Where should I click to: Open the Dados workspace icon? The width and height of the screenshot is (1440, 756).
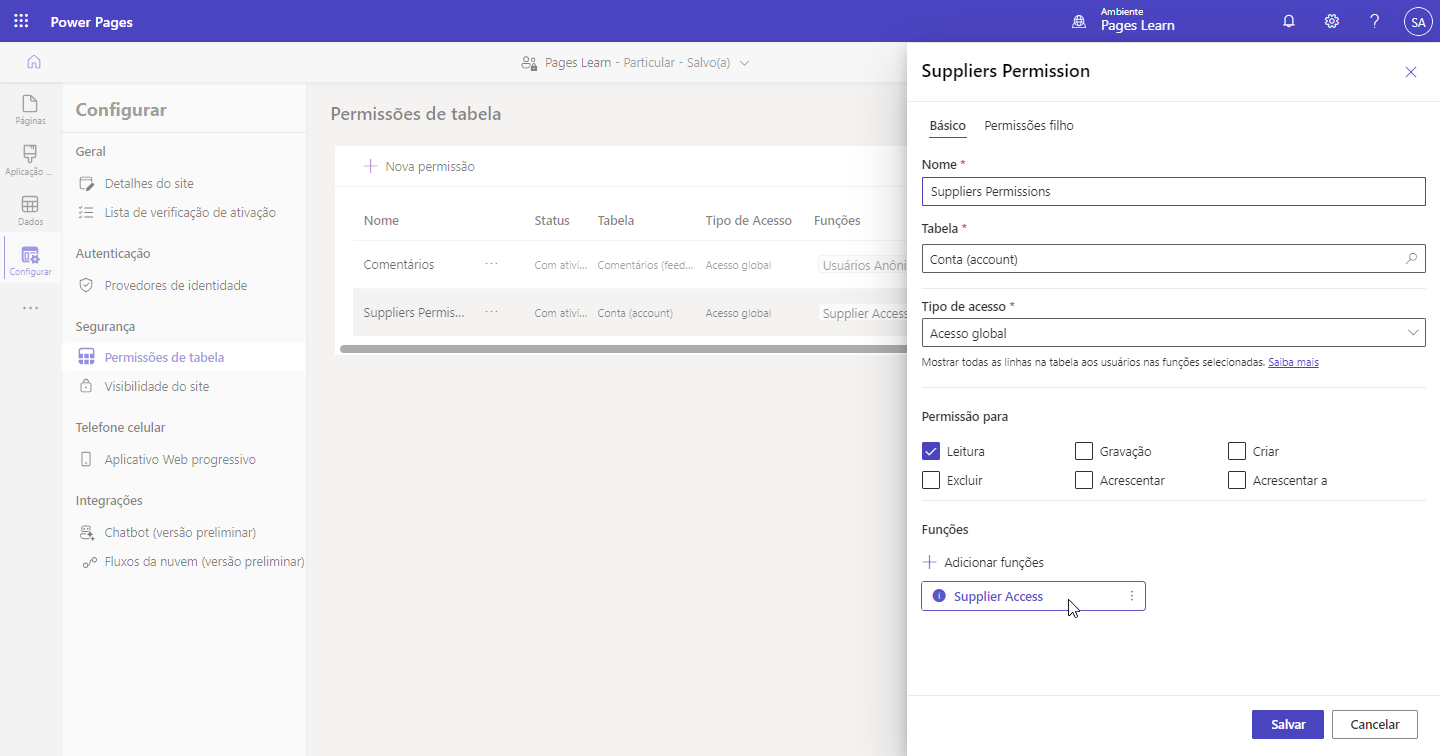(x=30, y=210)
